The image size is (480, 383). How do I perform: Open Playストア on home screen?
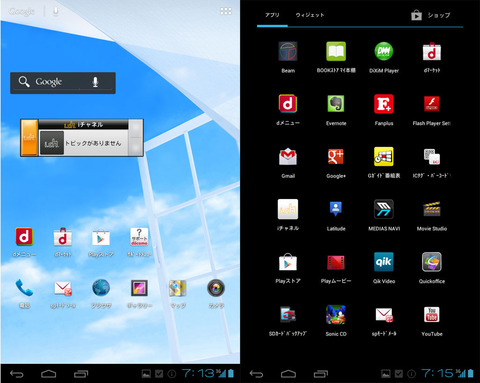(x=101, y=237)
